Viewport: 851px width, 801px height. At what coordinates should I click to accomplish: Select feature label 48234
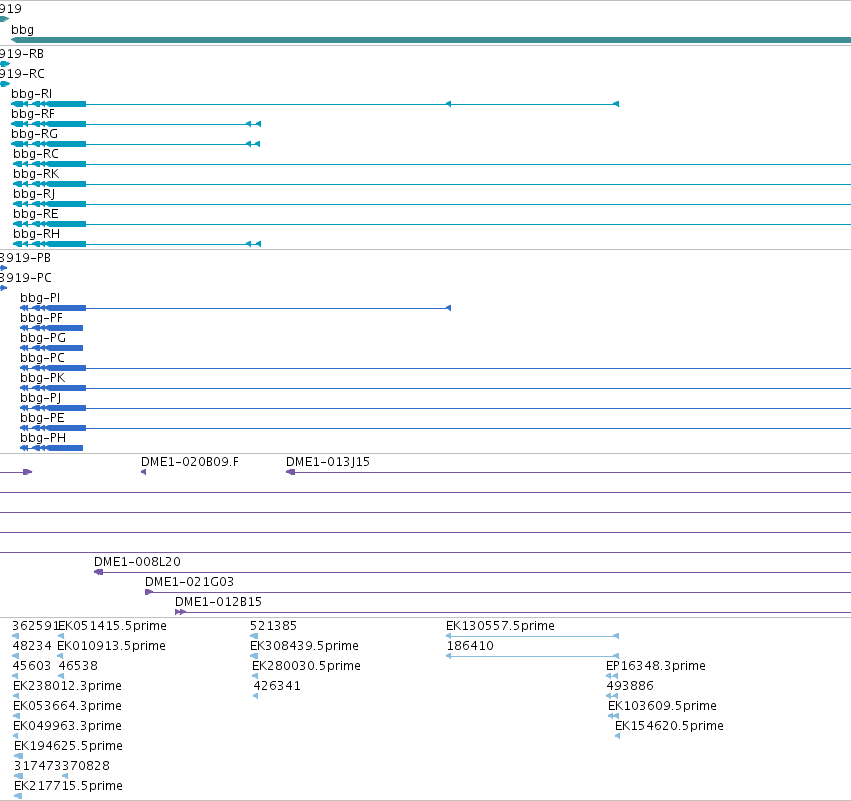tap(32, 646)
